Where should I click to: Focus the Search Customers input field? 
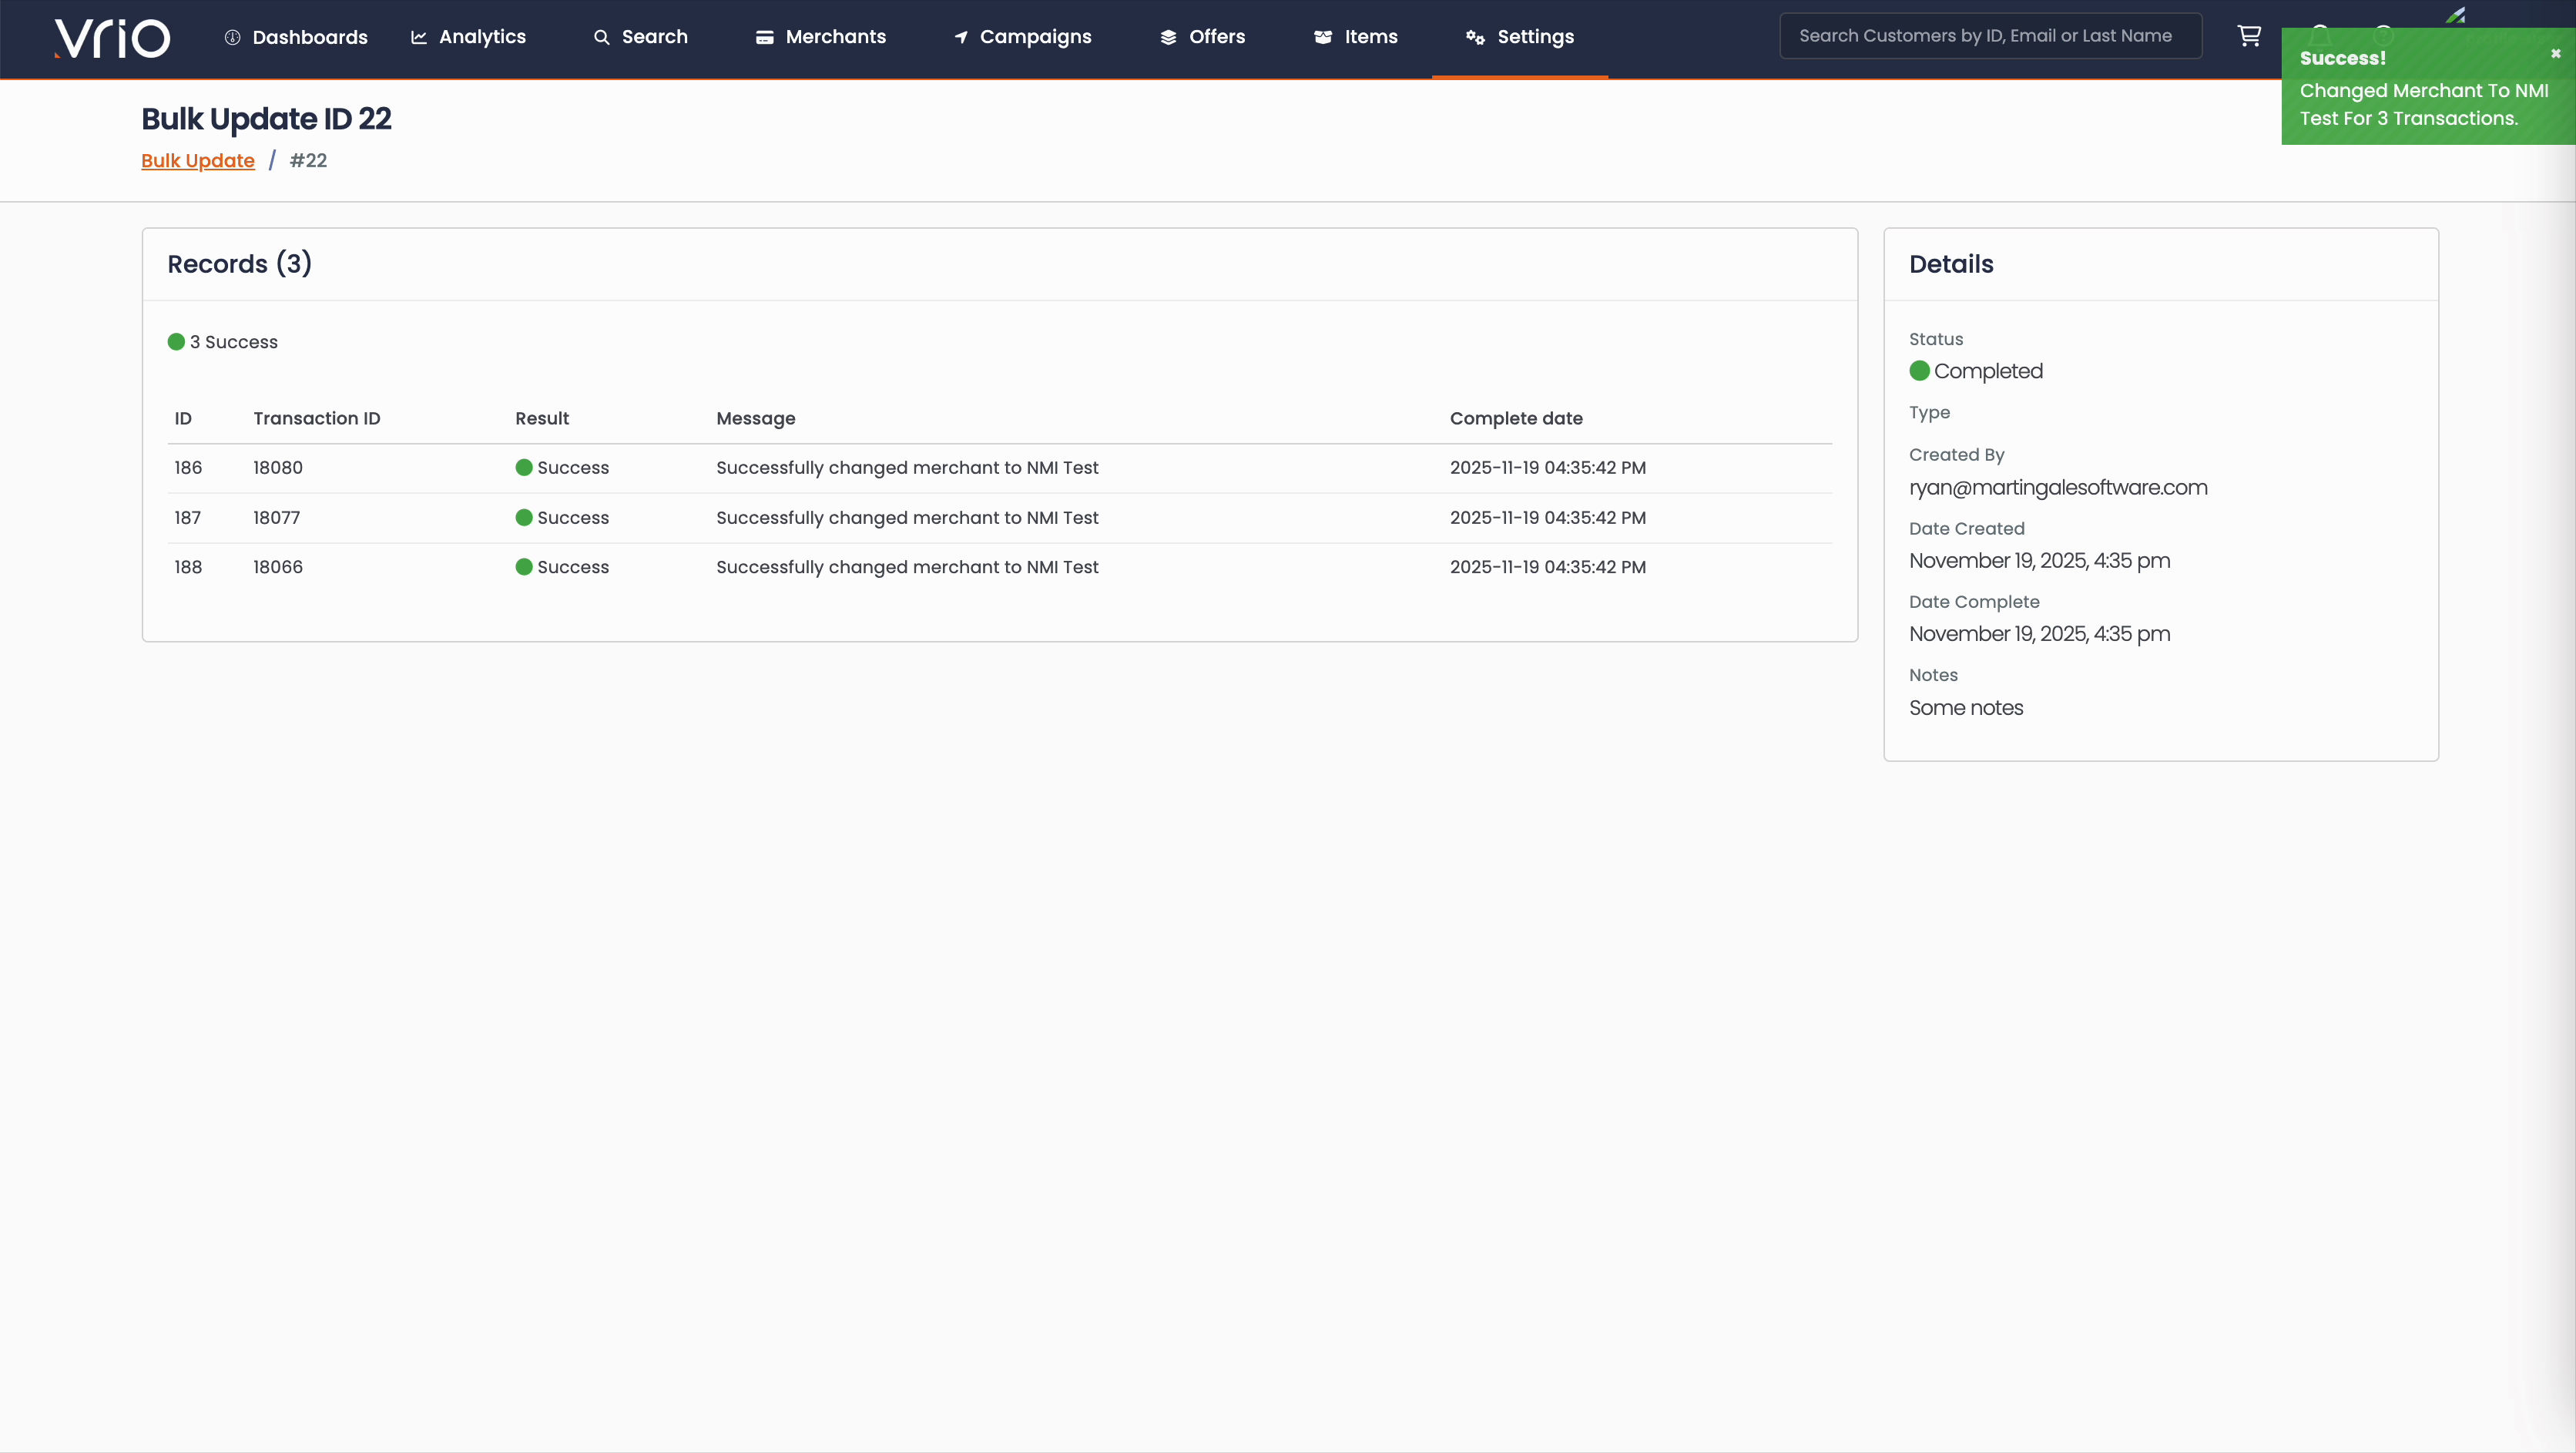coord(1990,36)
